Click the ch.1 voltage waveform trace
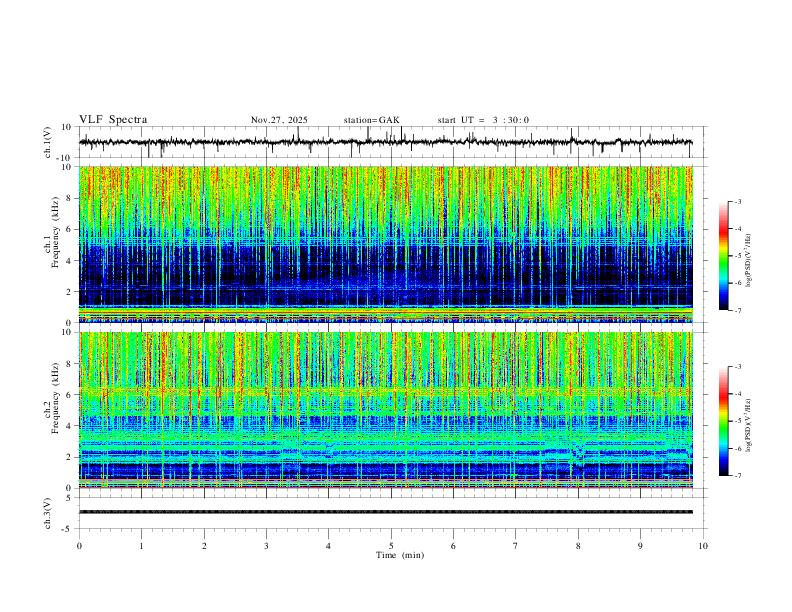The width and height of the screenshot is (792, 612). tap(385, 142)
